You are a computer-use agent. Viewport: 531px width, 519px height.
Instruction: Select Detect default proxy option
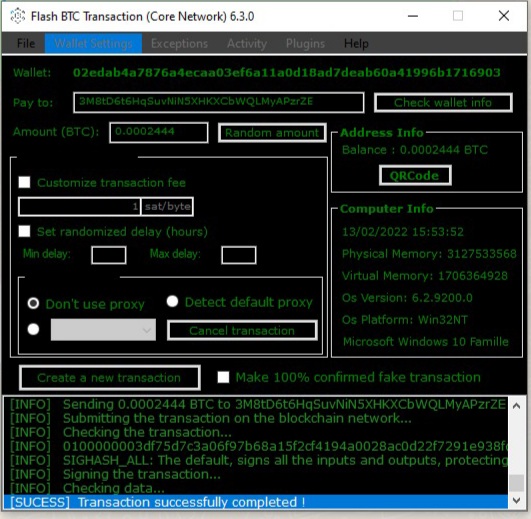pos(172,301)
